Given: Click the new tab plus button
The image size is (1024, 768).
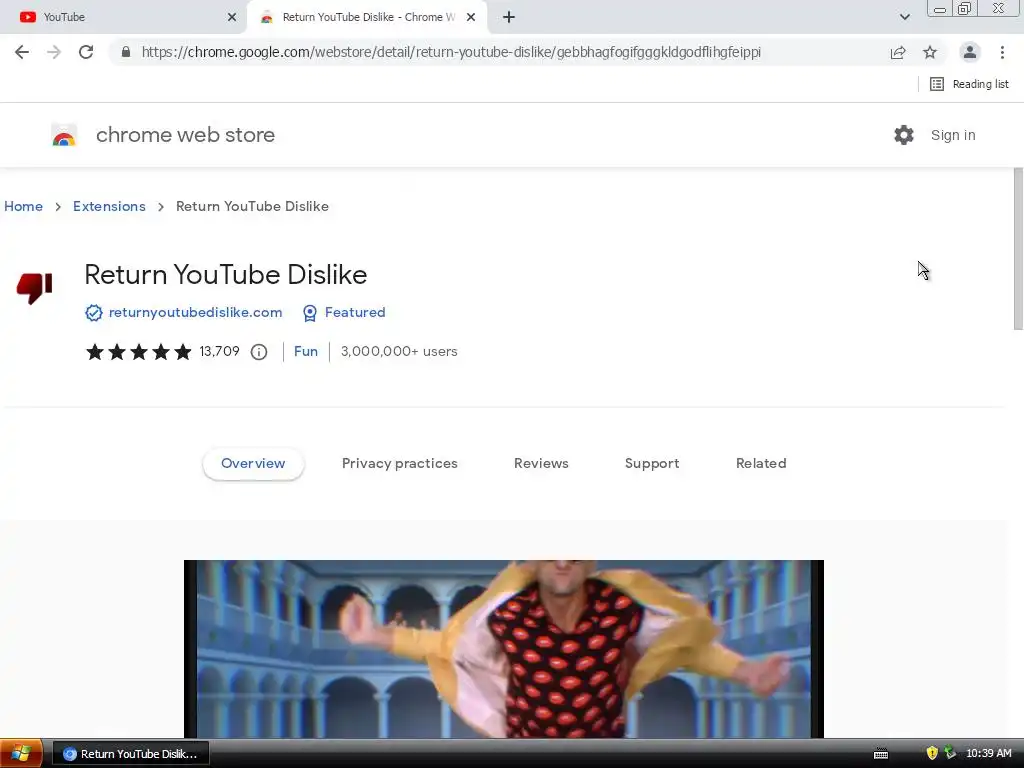Looking at the screenshot, I should click(509, 17).
